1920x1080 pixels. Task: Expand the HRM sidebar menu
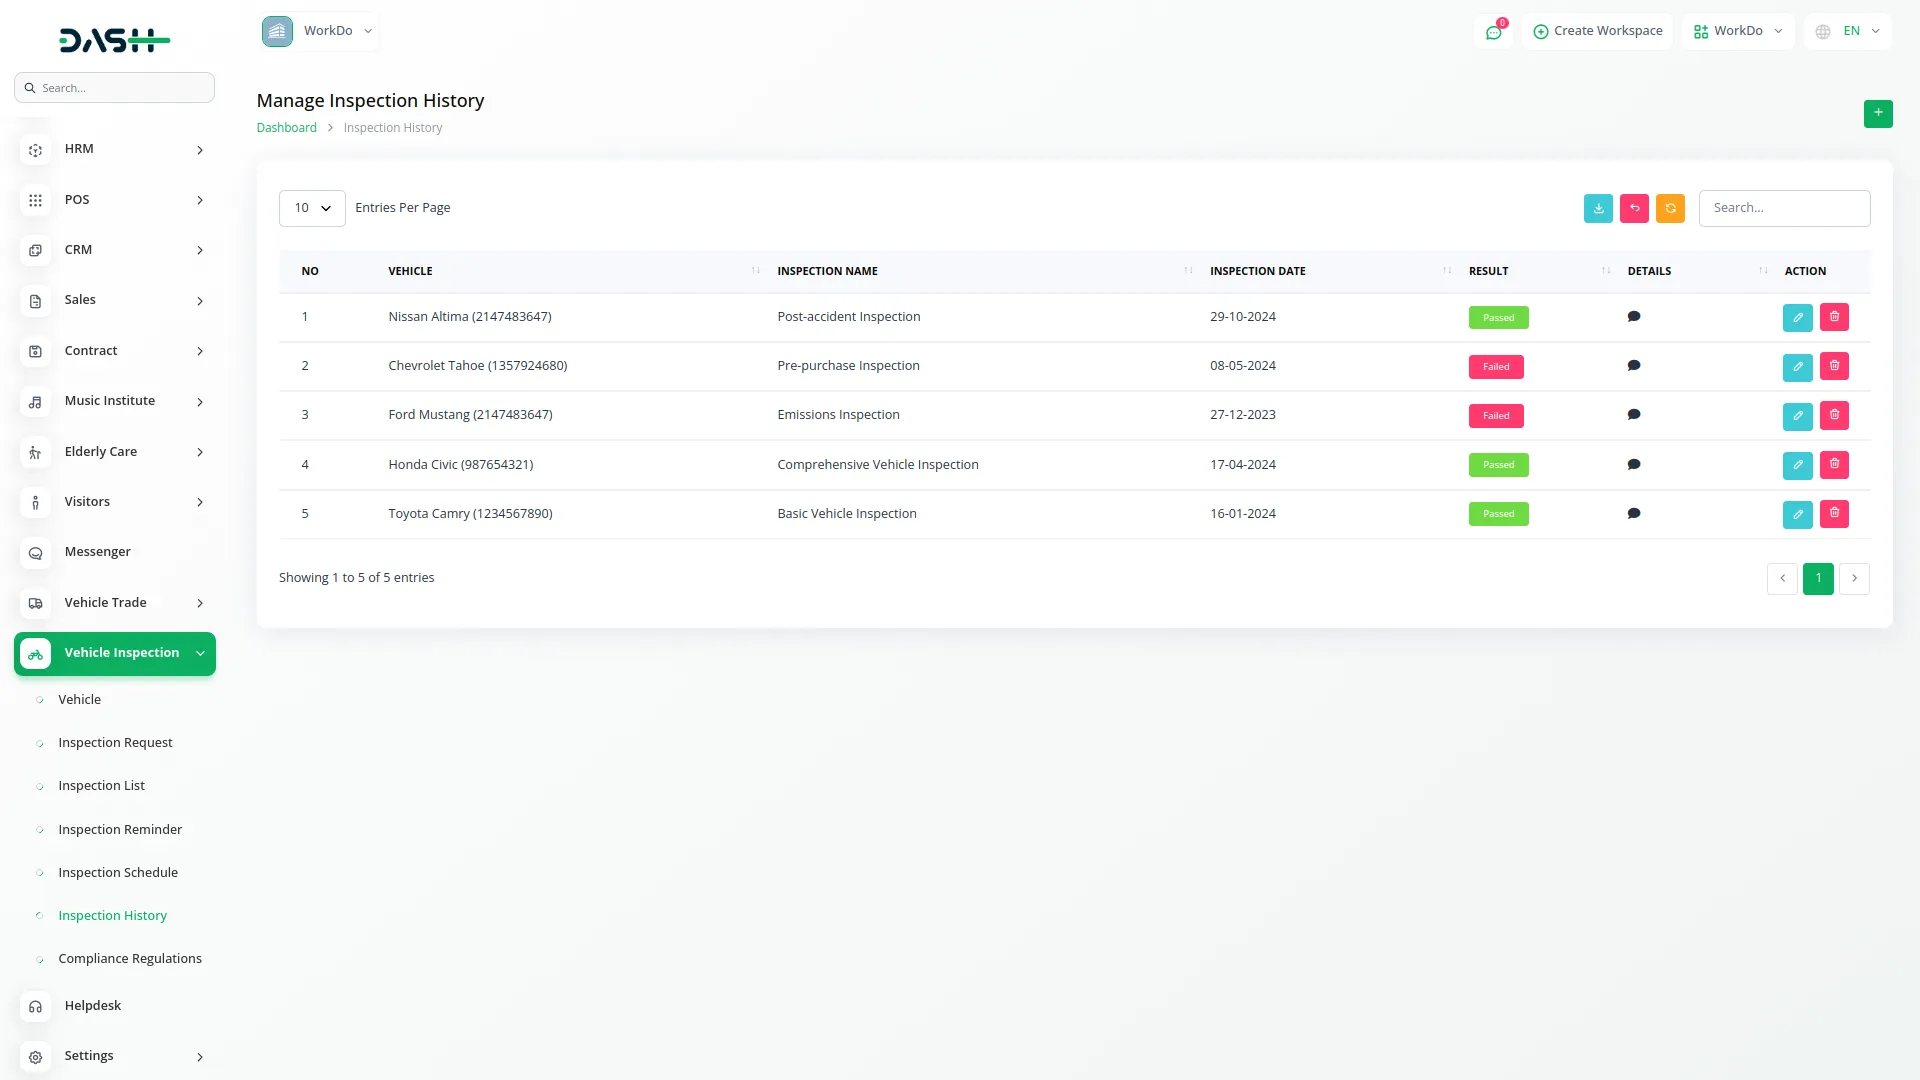point(115,149)
